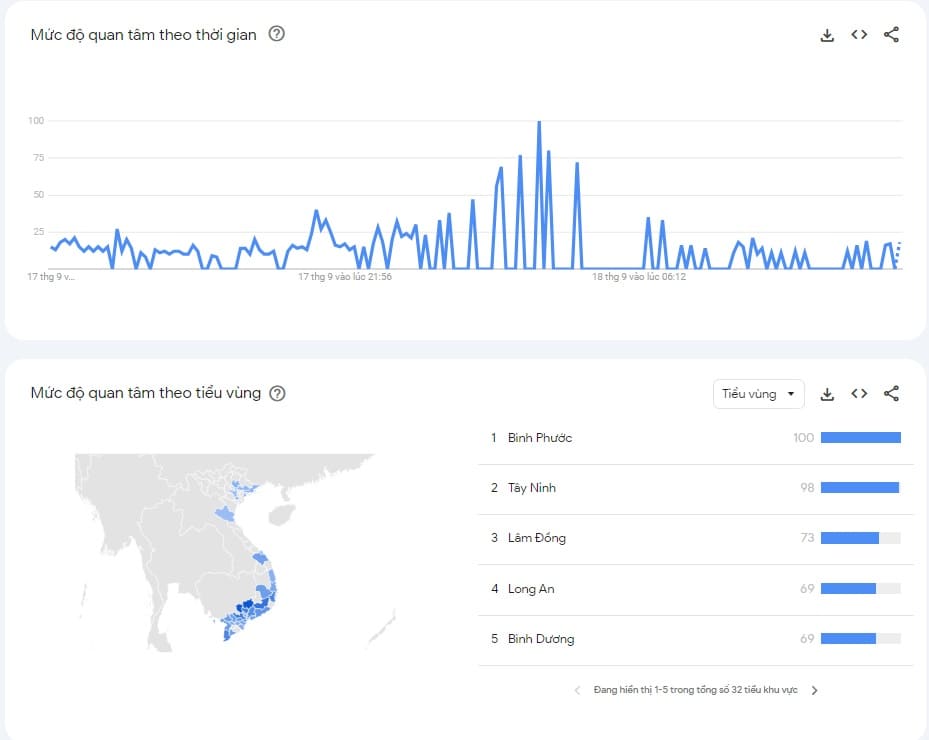
Task: Open help for interest by subregion
Action: [278, 393]
